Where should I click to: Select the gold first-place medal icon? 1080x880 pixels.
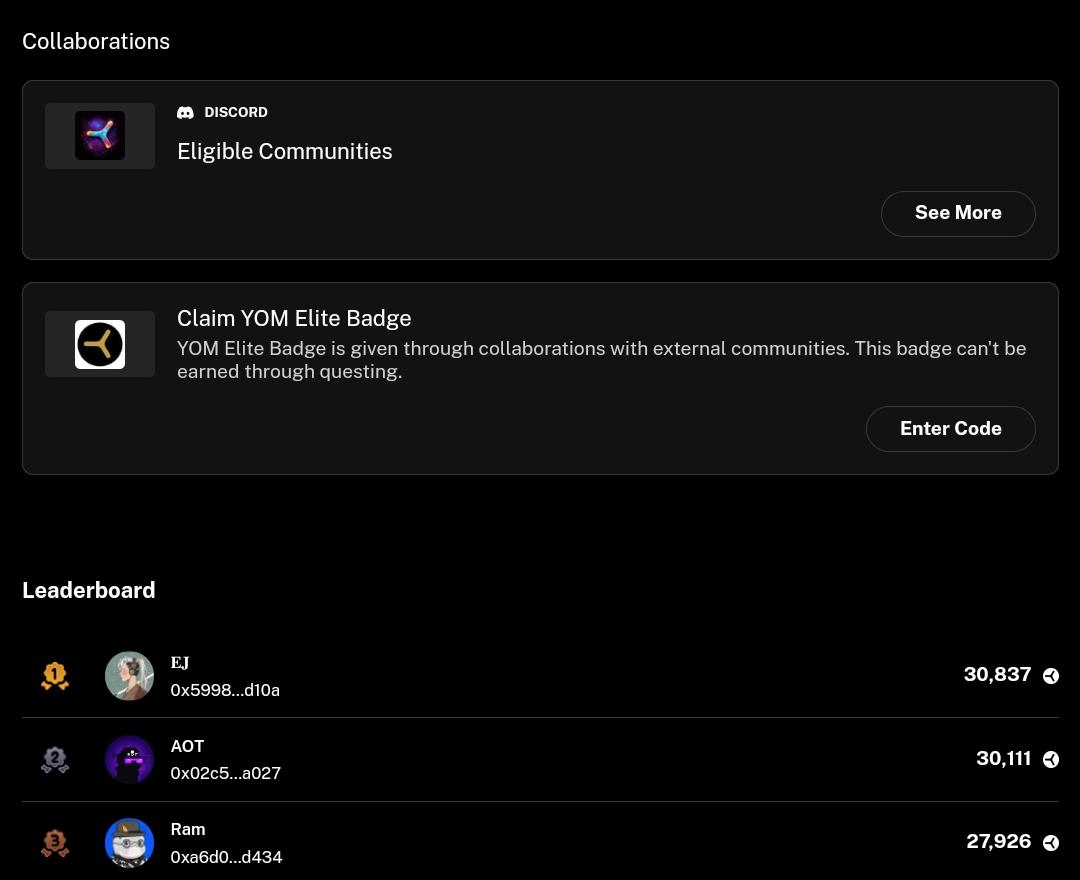(x=55, y=676)
